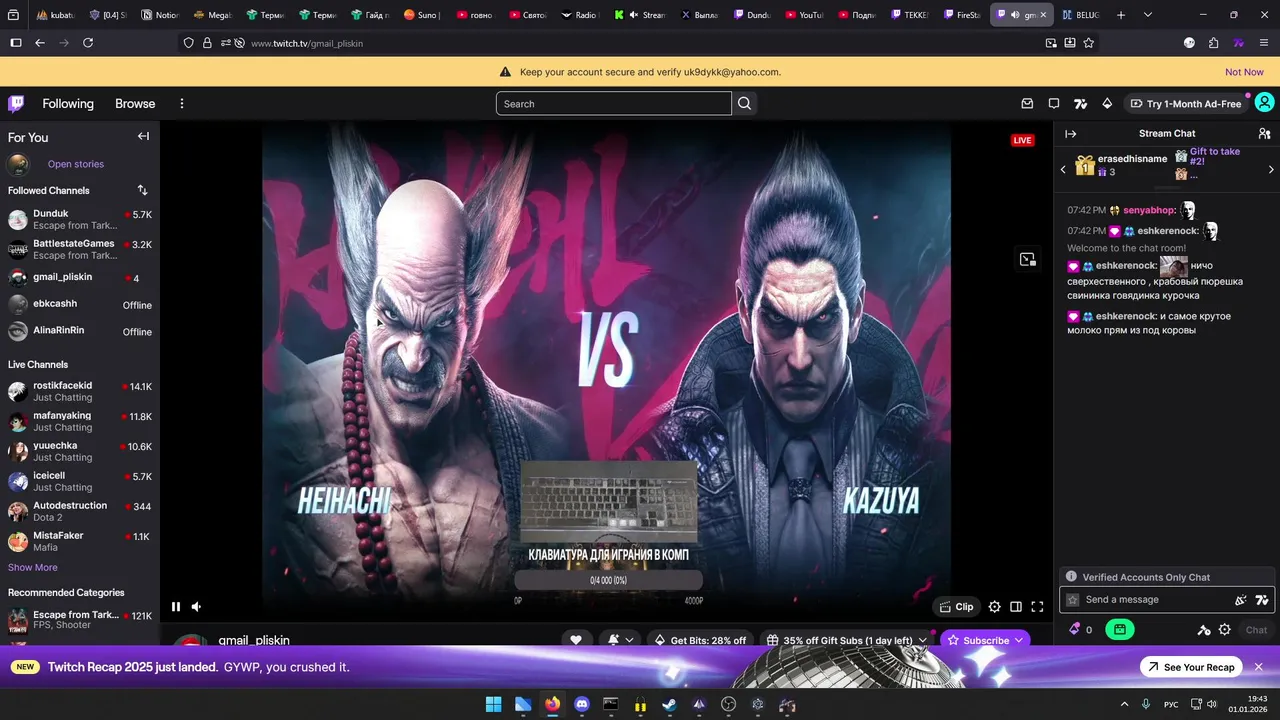Open moderator tools sword icon in chat
This screenshot has height=720, width=1280.
(x=1204, y=630)
